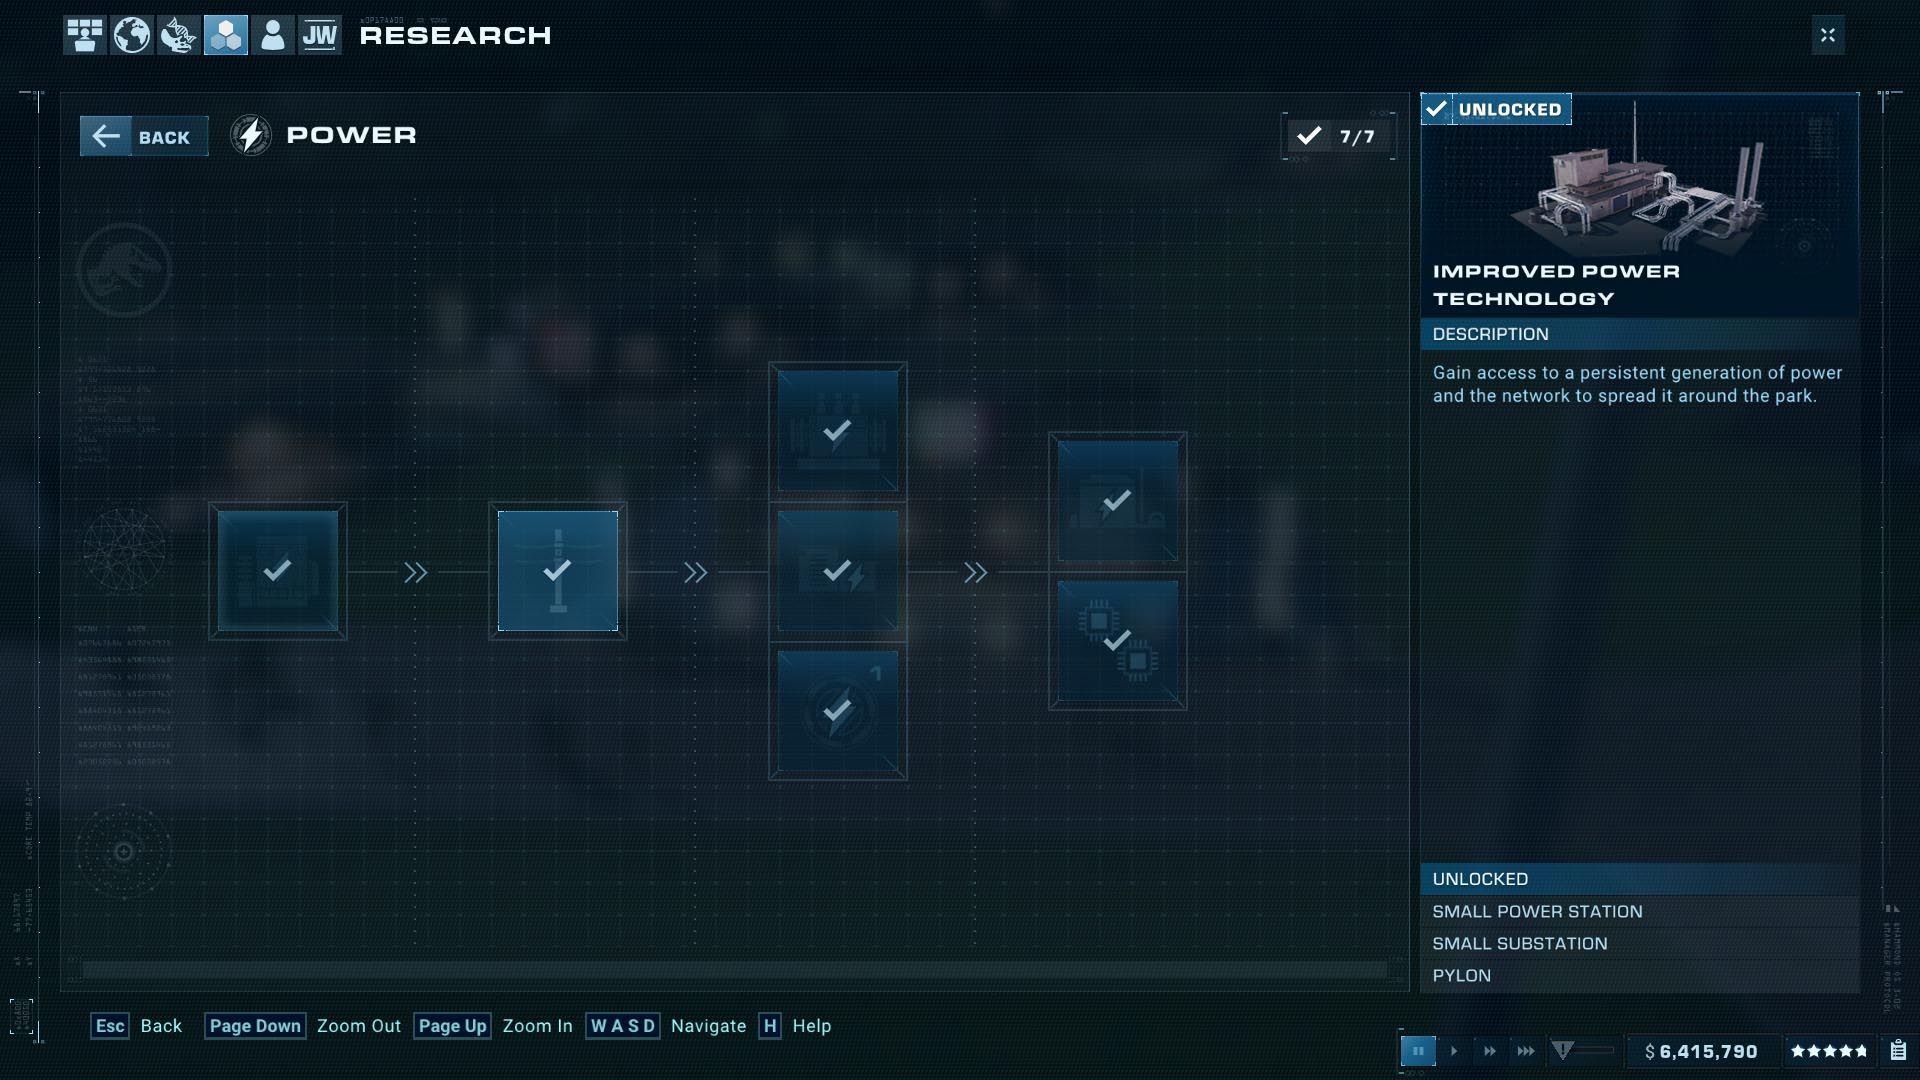Click the Esc Back hint

137,1026
